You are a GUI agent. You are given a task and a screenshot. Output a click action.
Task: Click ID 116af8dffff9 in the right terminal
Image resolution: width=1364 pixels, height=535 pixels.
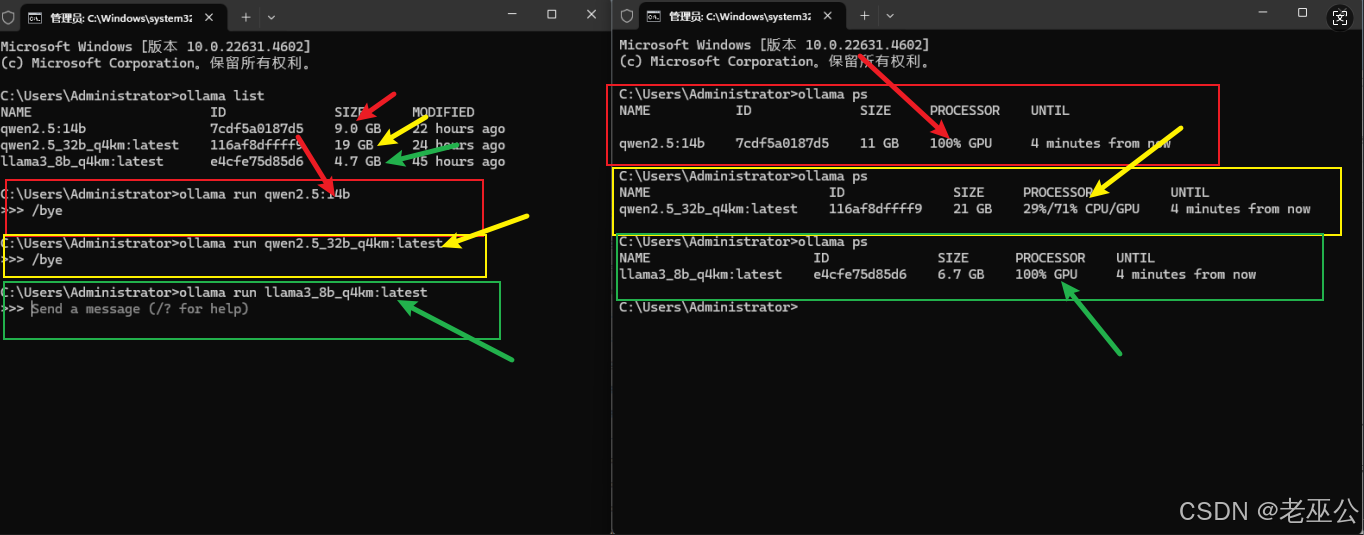[x=876, y=209]
